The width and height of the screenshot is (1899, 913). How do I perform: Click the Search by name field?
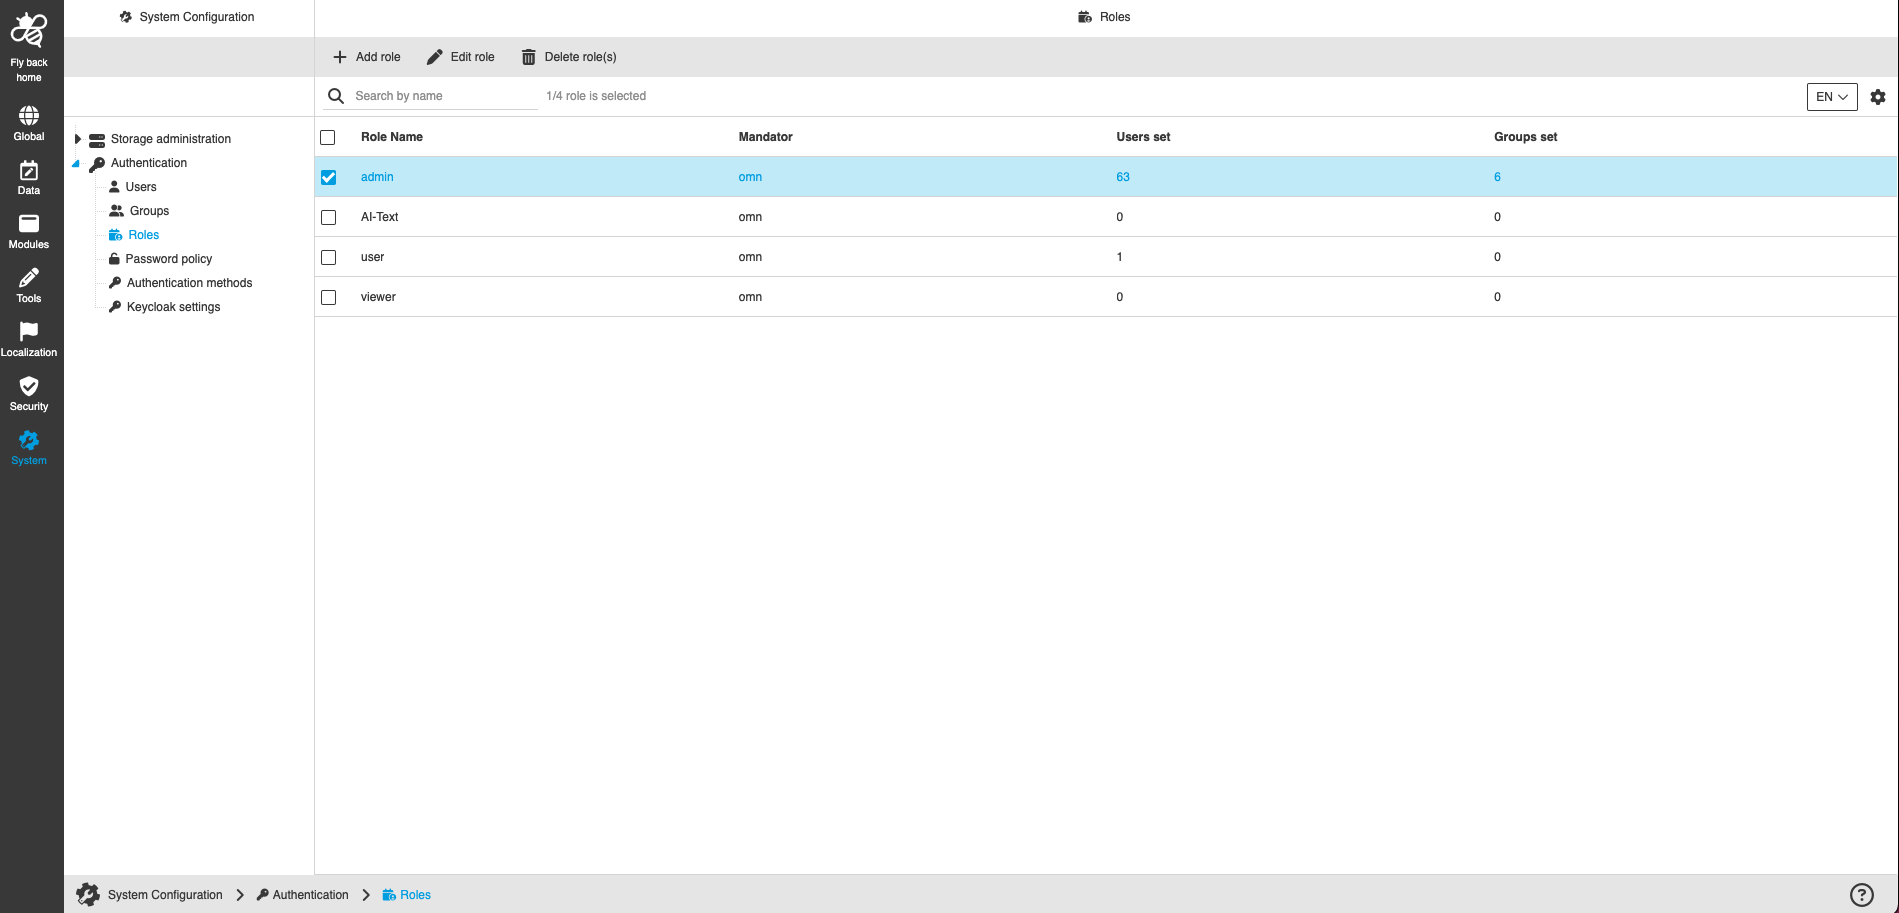(440, 95)
